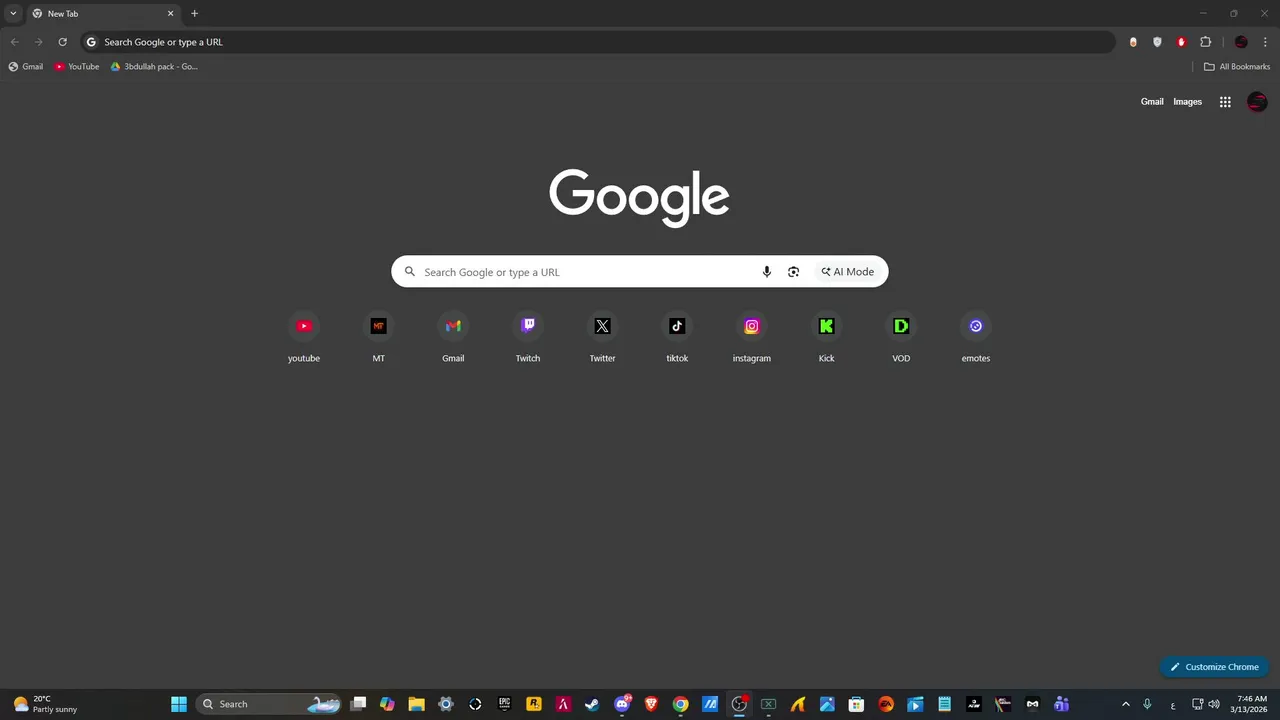Image resolution: width=1280 pixels, height=720 pixels.
Task: Reload the current page
Action: 62,42
